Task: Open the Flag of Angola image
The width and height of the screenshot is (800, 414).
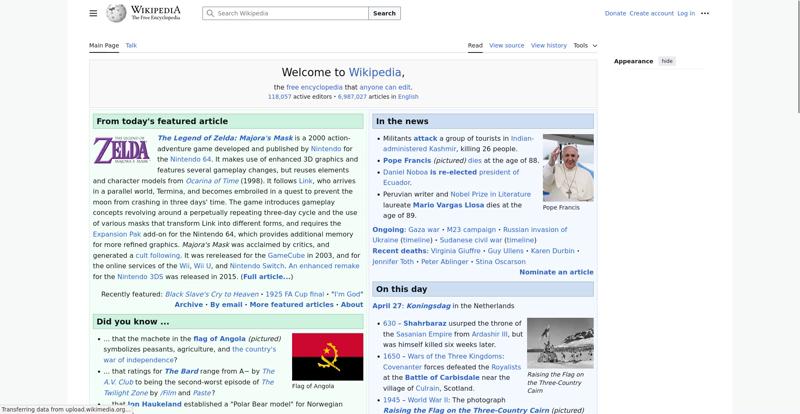Action: (327, 357)
